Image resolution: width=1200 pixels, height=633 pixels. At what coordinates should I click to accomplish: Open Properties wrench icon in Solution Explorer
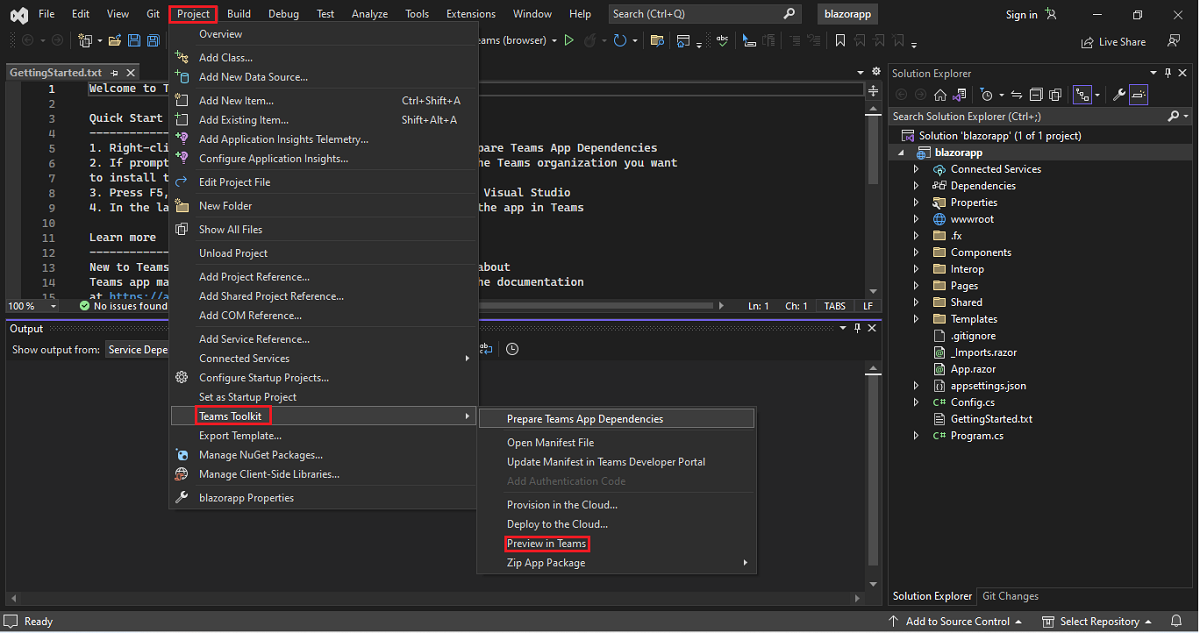(1119, 95)
